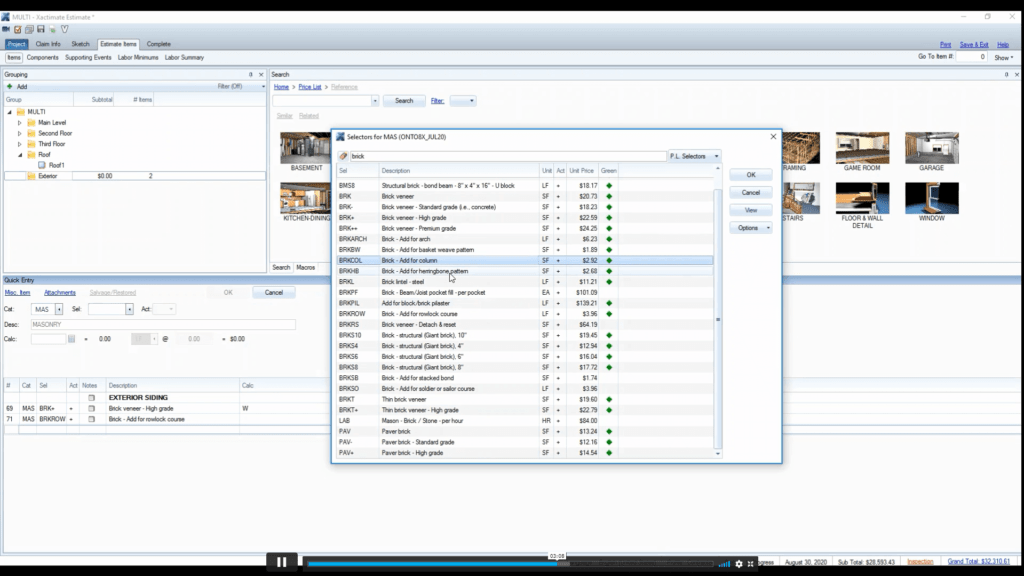The image size is (1024, 576).
Task: Click the MULTI folder icon in tree
Action: [x=21, y=112]
